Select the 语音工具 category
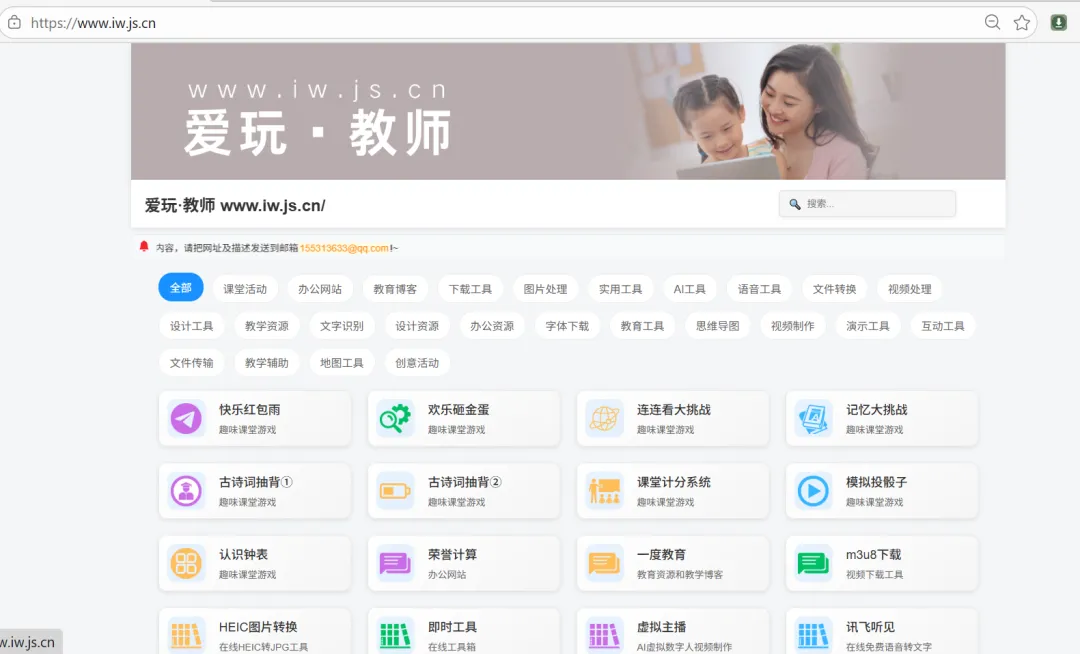 click(x=759, y=289)
